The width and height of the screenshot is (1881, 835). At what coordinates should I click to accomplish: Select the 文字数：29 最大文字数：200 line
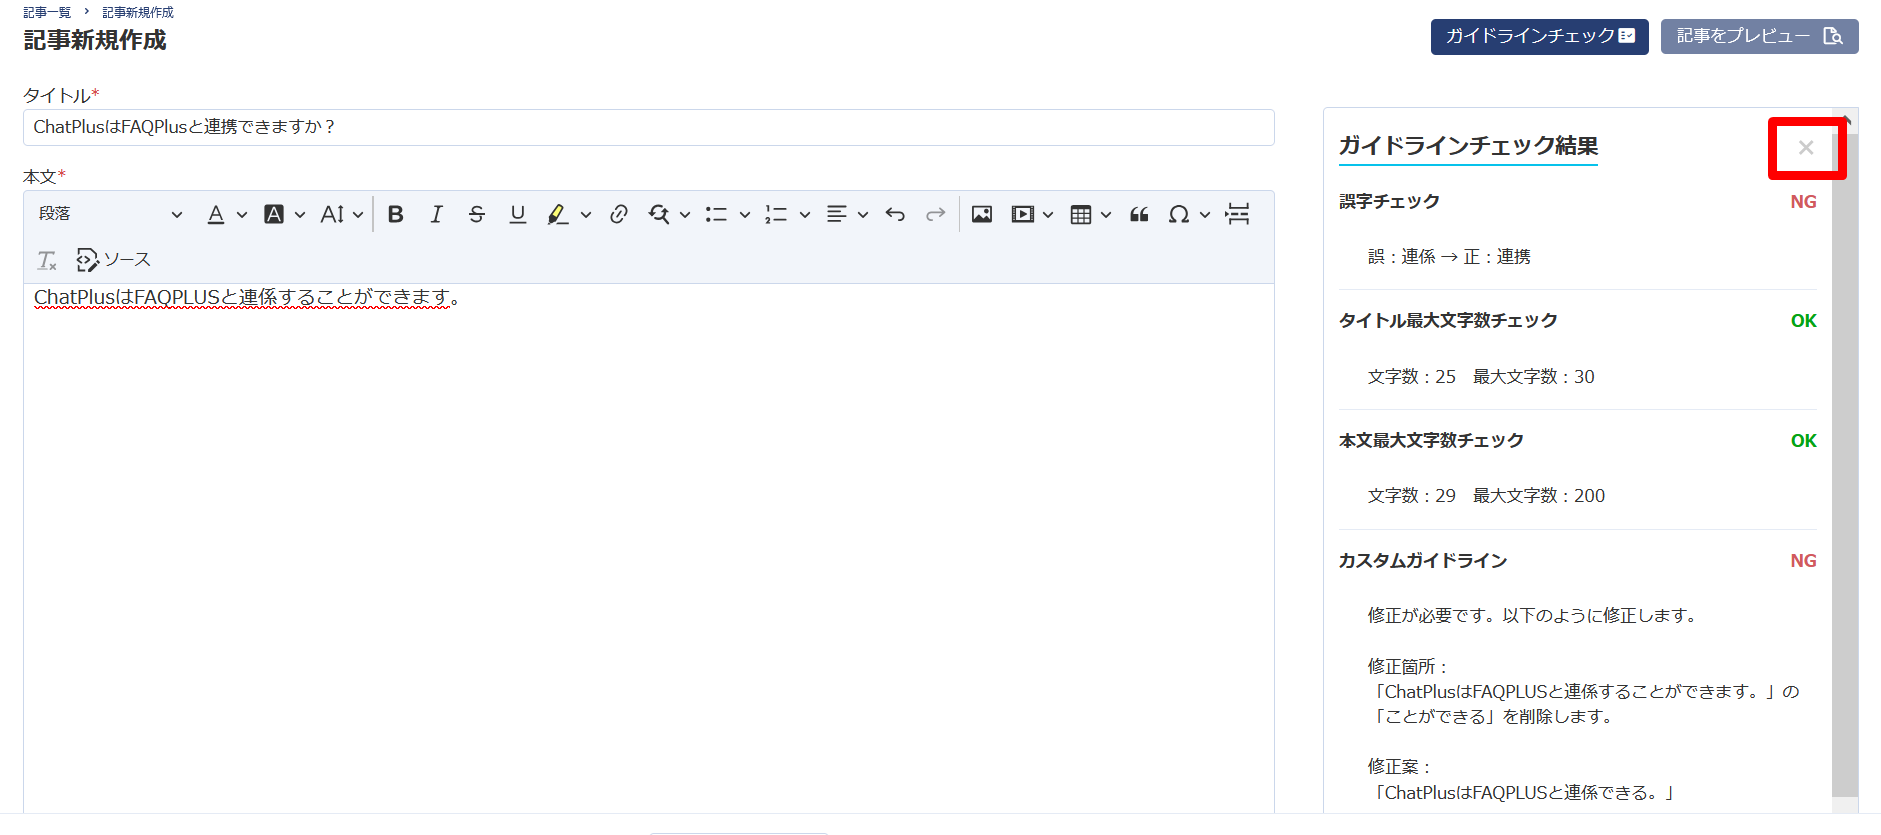coord(1486,496)
